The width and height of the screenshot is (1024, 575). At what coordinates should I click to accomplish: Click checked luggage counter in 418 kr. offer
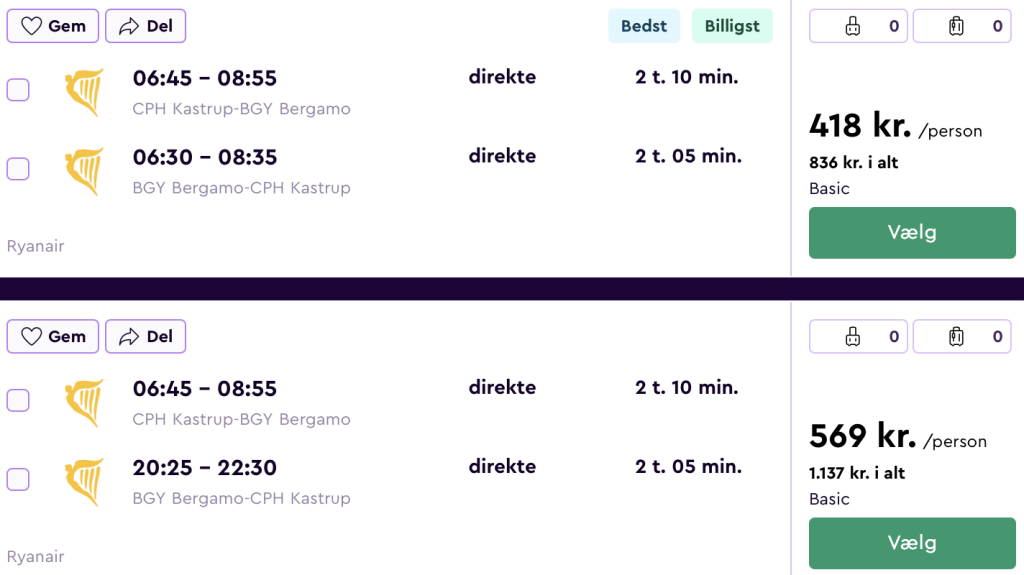click(x=962, y=26)
